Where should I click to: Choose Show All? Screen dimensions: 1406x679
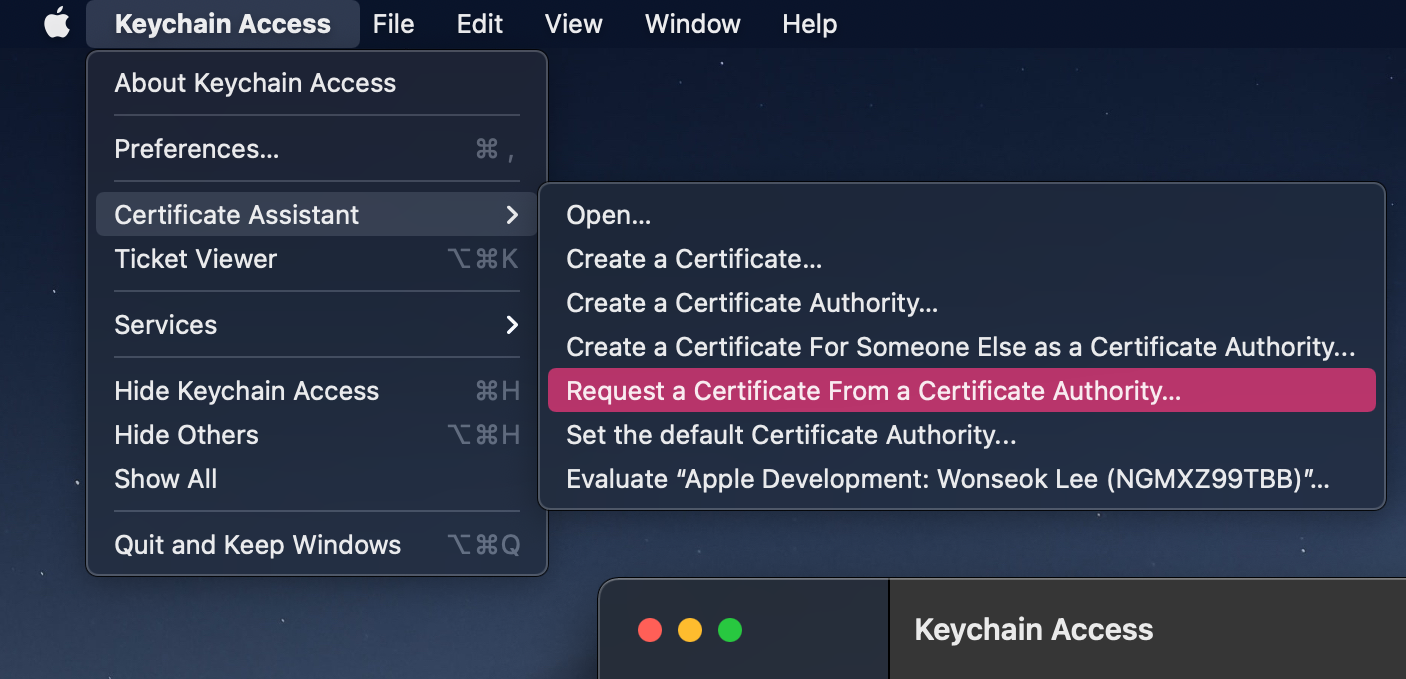pyautogui.click(x=317, y=479)
